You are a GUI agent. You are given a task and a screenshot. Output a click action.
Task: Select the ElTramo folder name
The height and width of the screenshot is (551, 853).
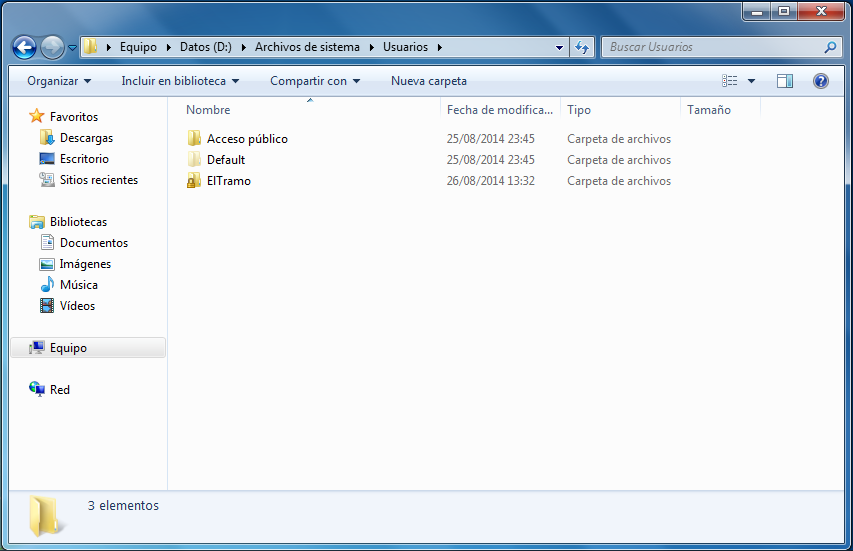(x=228, y=181)
